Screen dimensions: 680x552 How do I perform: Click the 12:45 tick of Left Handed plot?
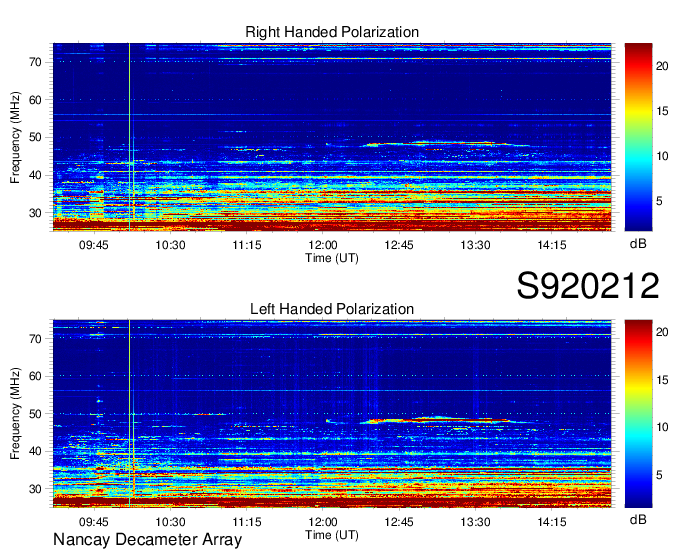399,522
